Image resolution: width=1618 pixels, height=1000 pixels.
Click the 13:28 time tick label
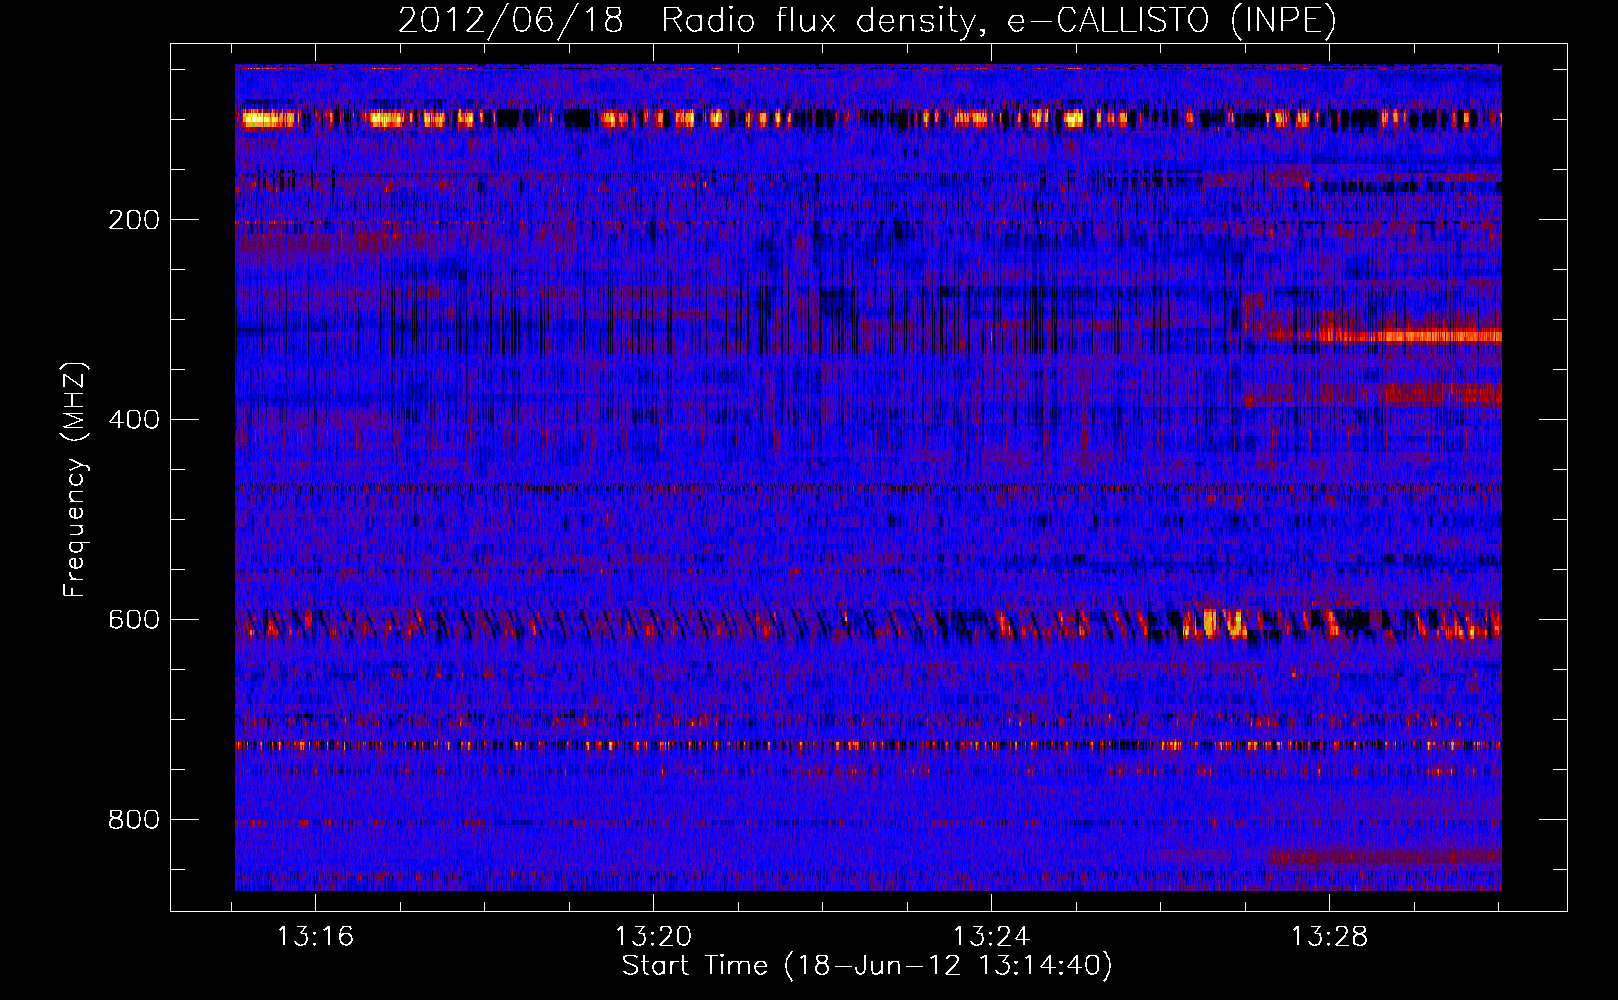pyautogui.click(x=1330, y=937)
